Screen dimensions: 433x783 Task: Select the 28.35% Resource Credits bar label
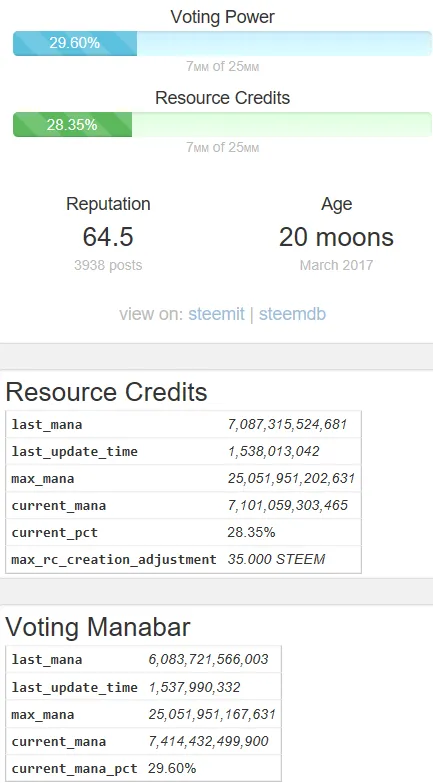coord(72,124)
